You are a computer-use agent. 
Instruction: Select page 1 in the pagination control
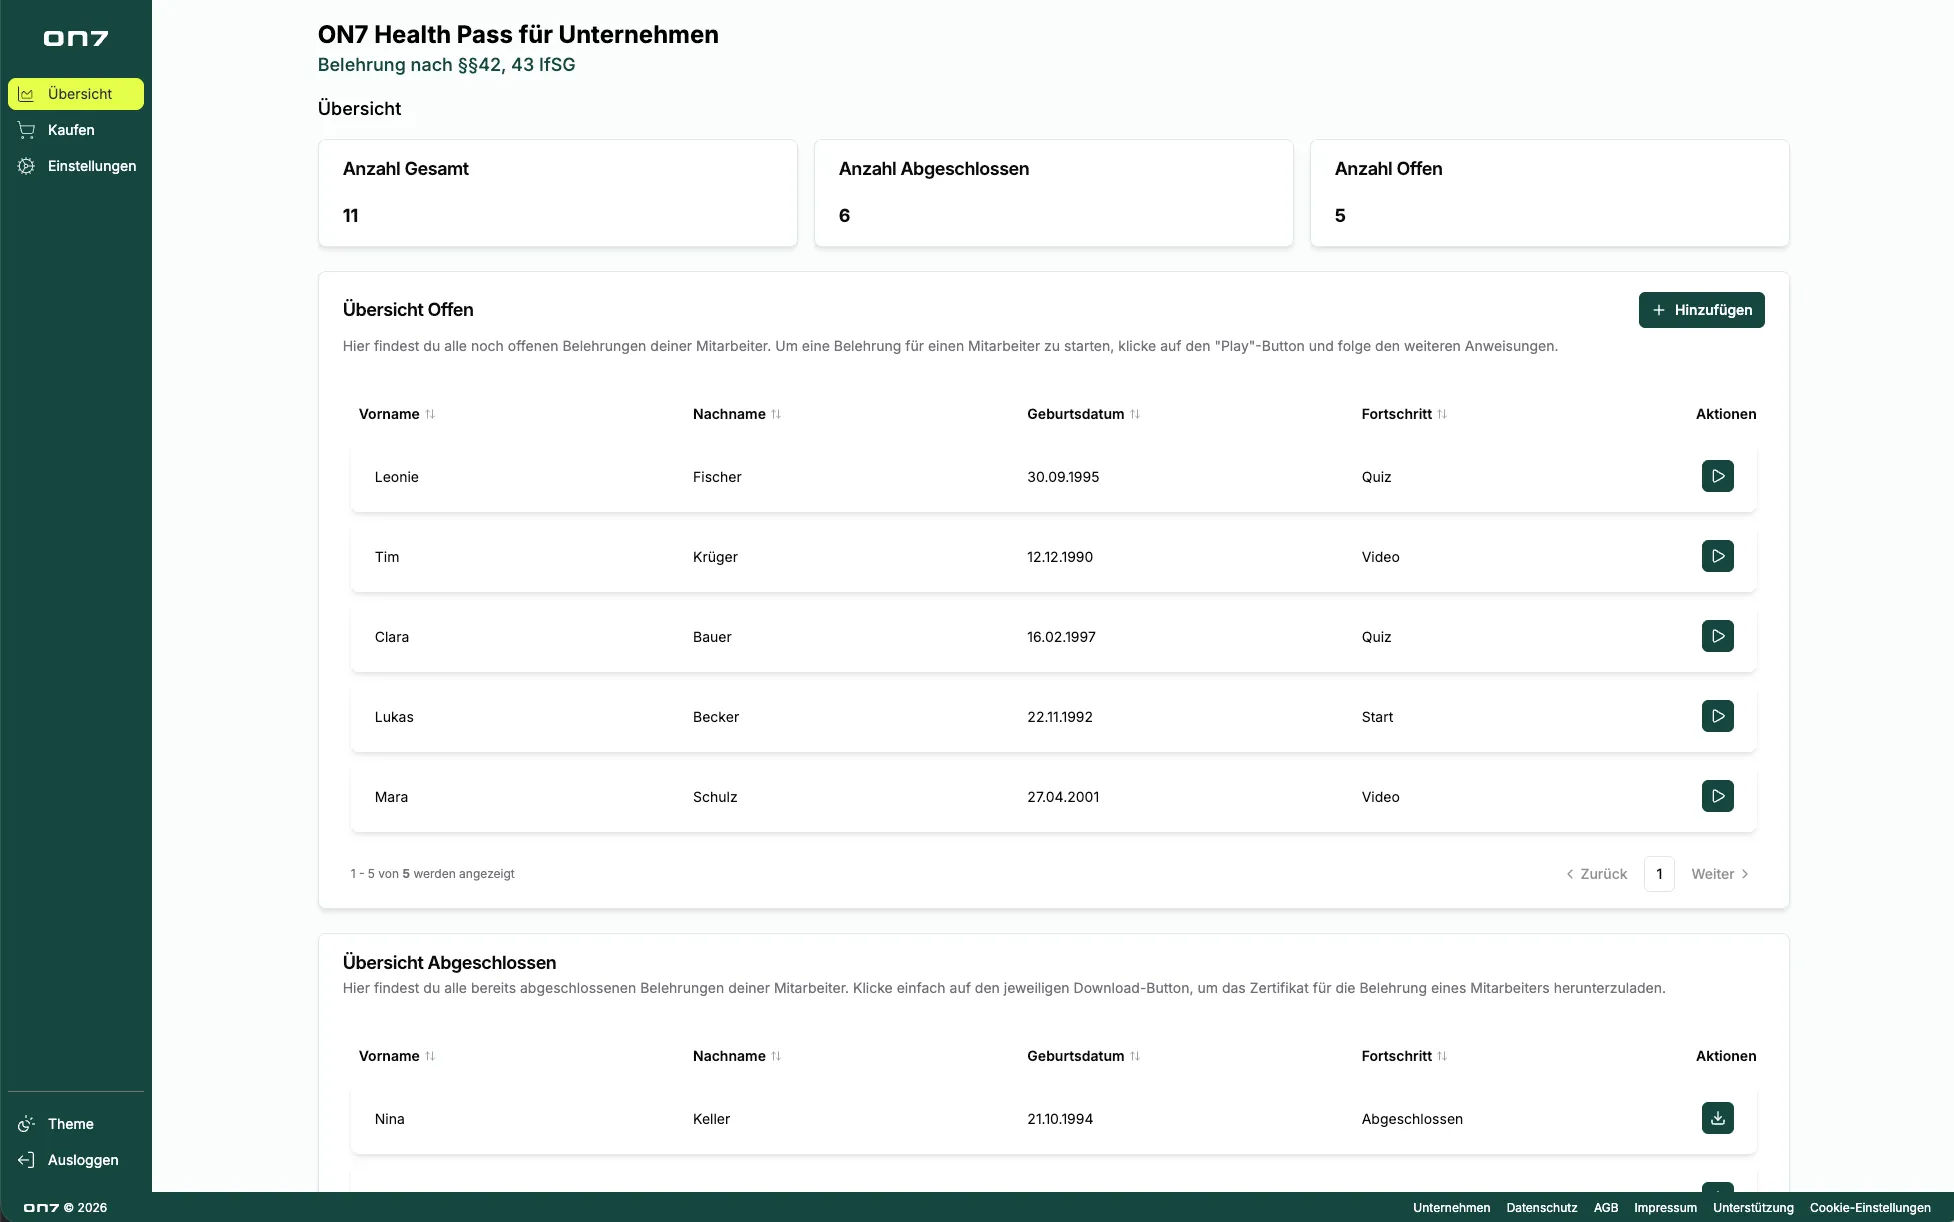click(1659, 873)
